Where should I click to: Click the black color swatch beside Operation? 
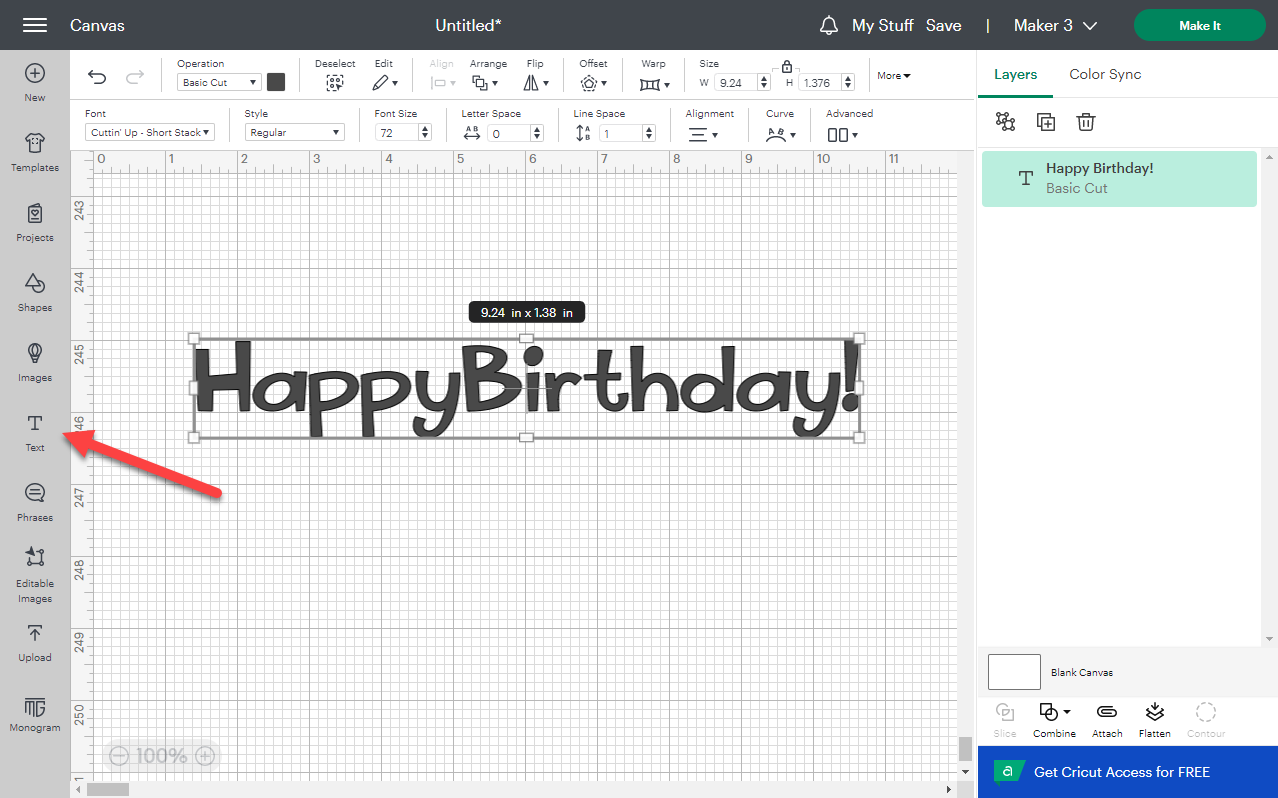pos(276,82)
